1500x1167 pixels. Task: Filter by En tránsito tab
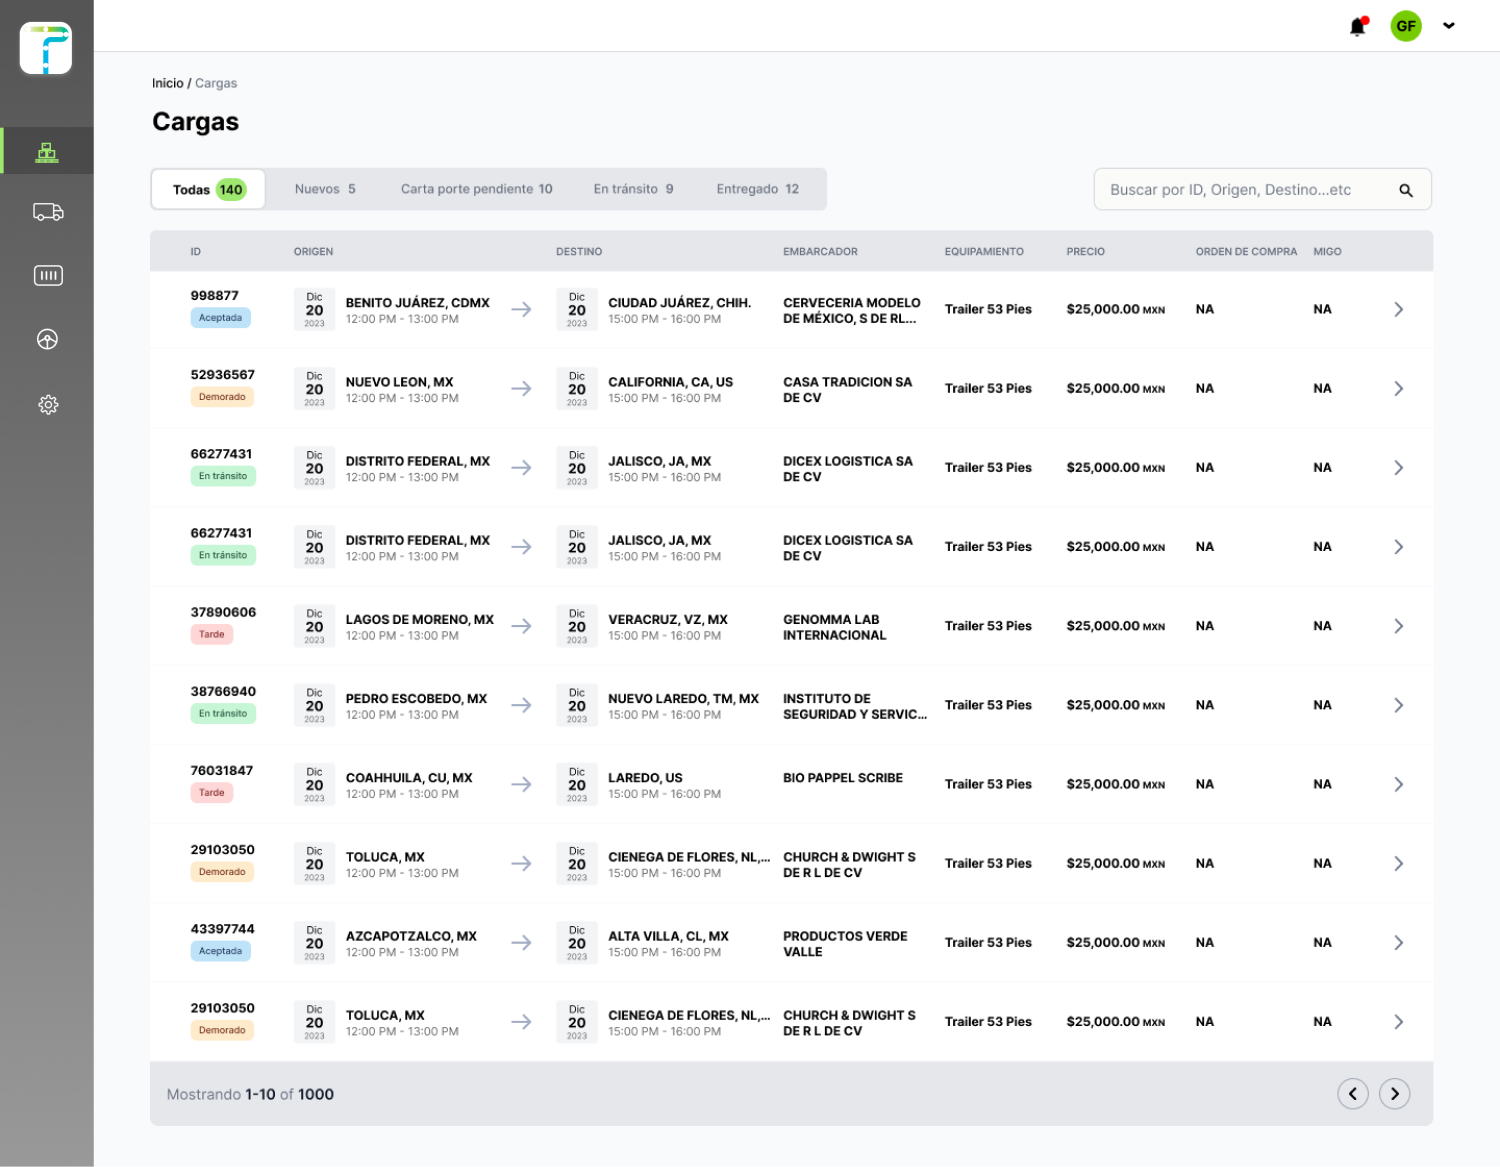[633, 189]
